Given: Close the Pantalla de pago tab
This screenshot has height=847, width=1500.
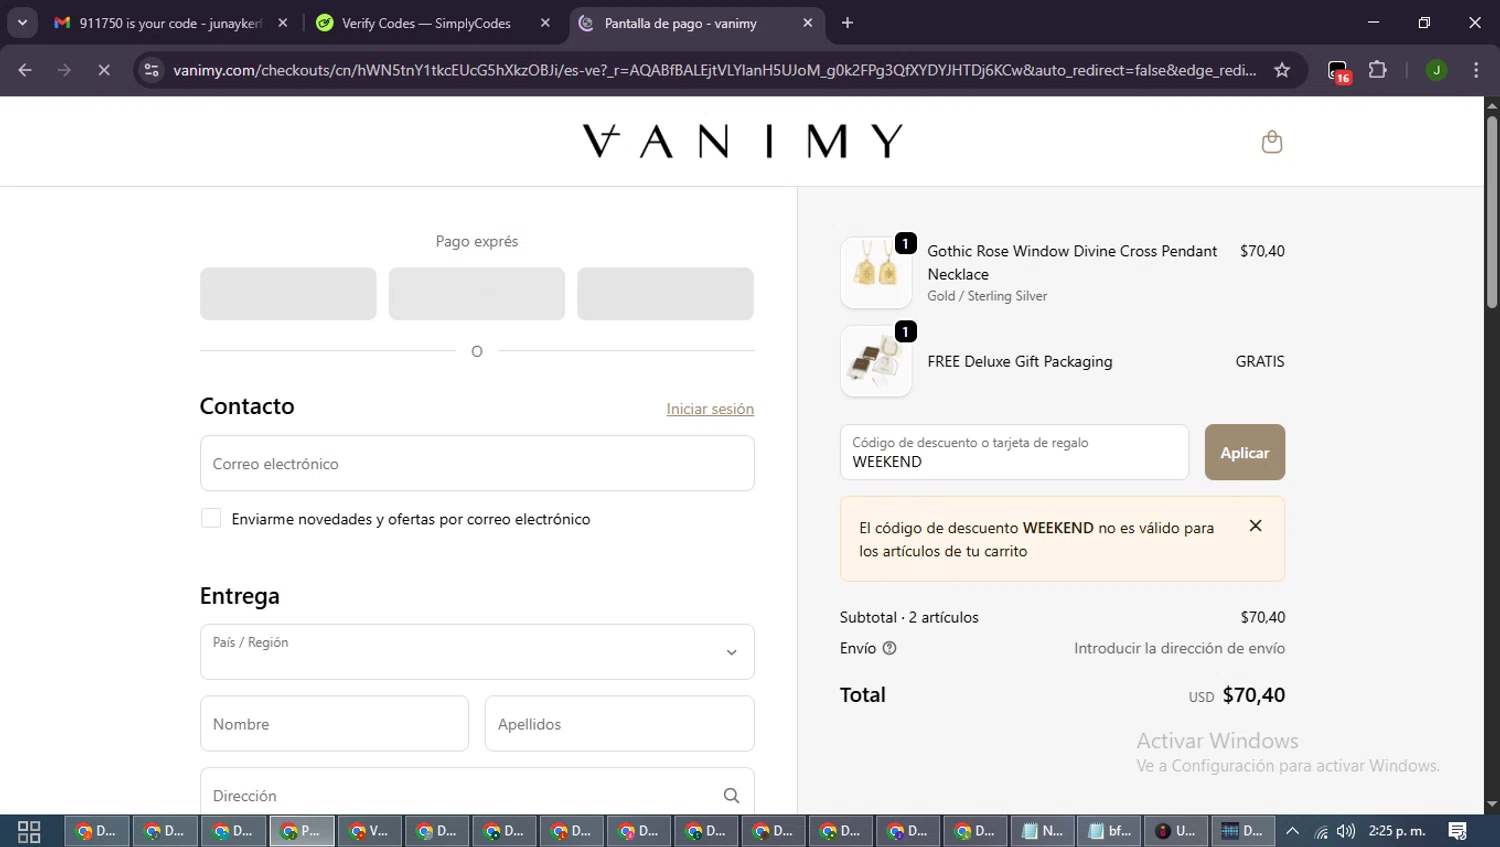Looking at the screenshot, I should tap(807, 23).
